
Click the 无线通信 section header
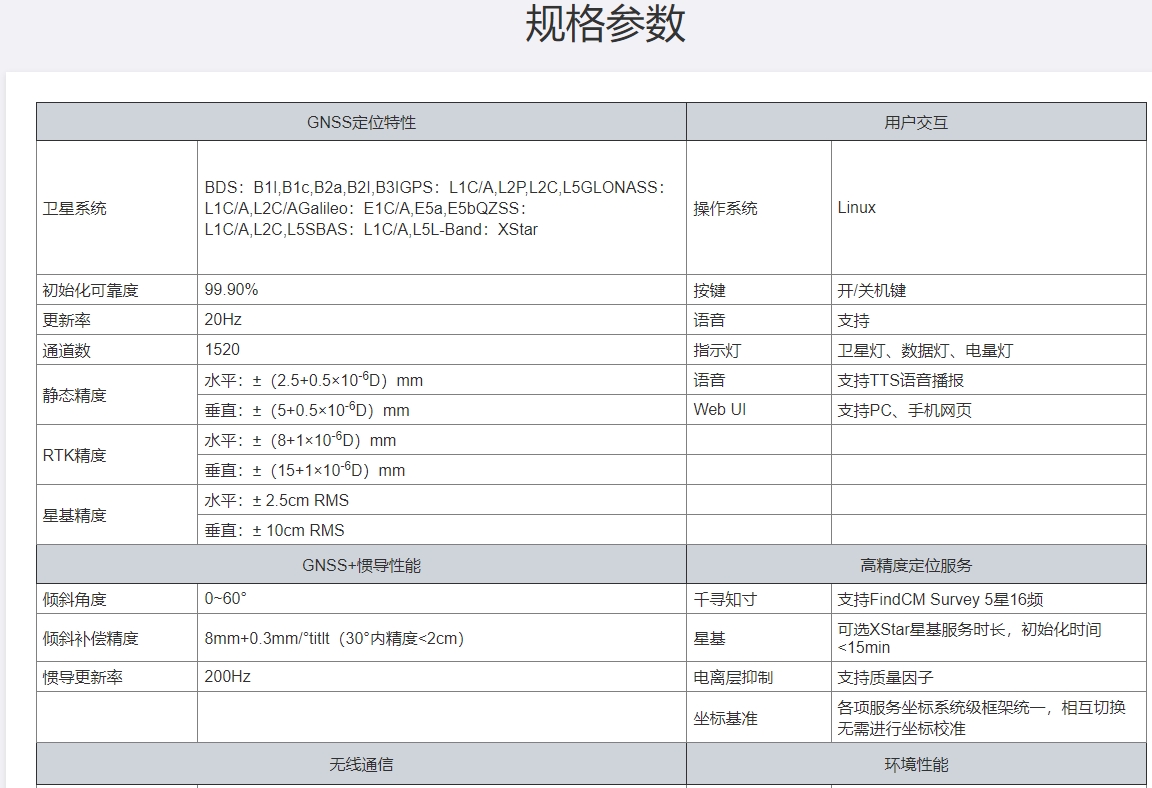point(361,765)
